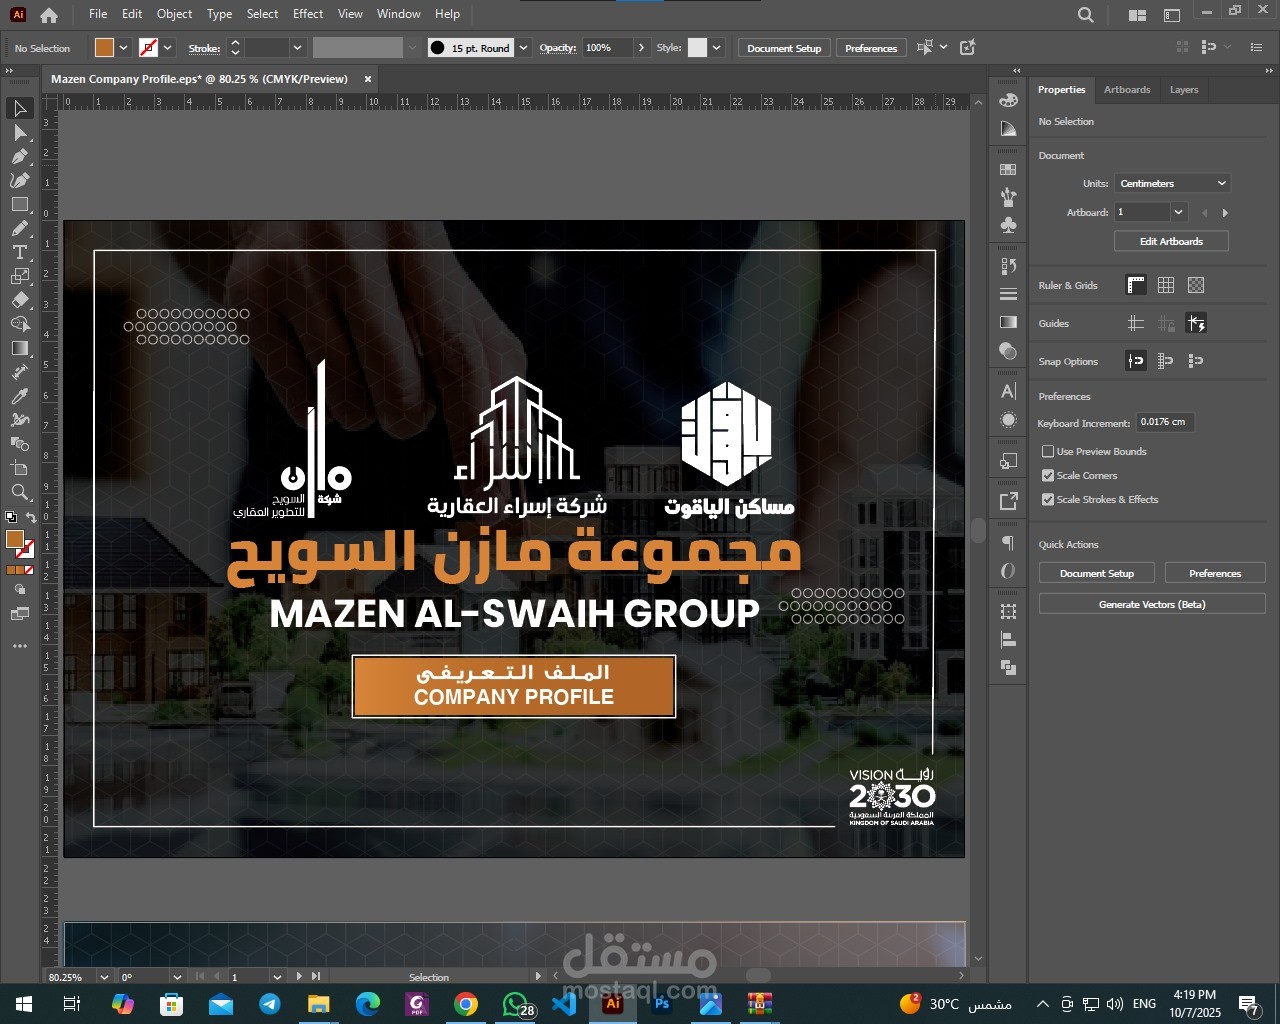Open the Brushes panel icon

point(1008,197)
